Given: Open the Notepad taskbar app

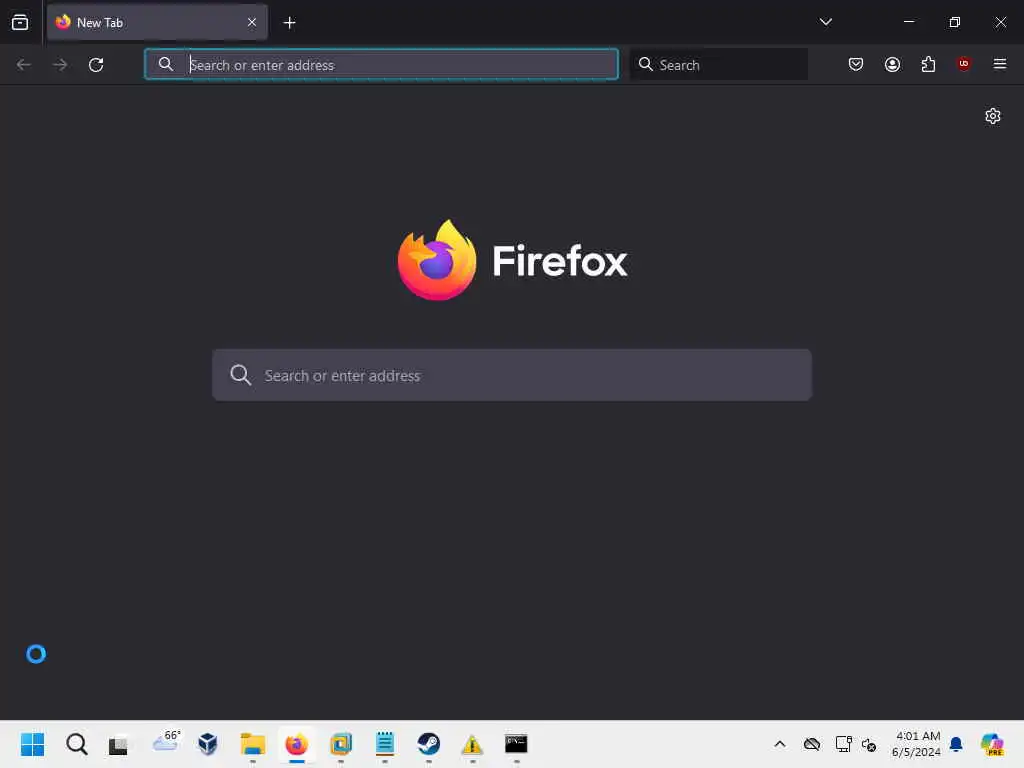Looking at the screenshot, I should click(385, 744).
